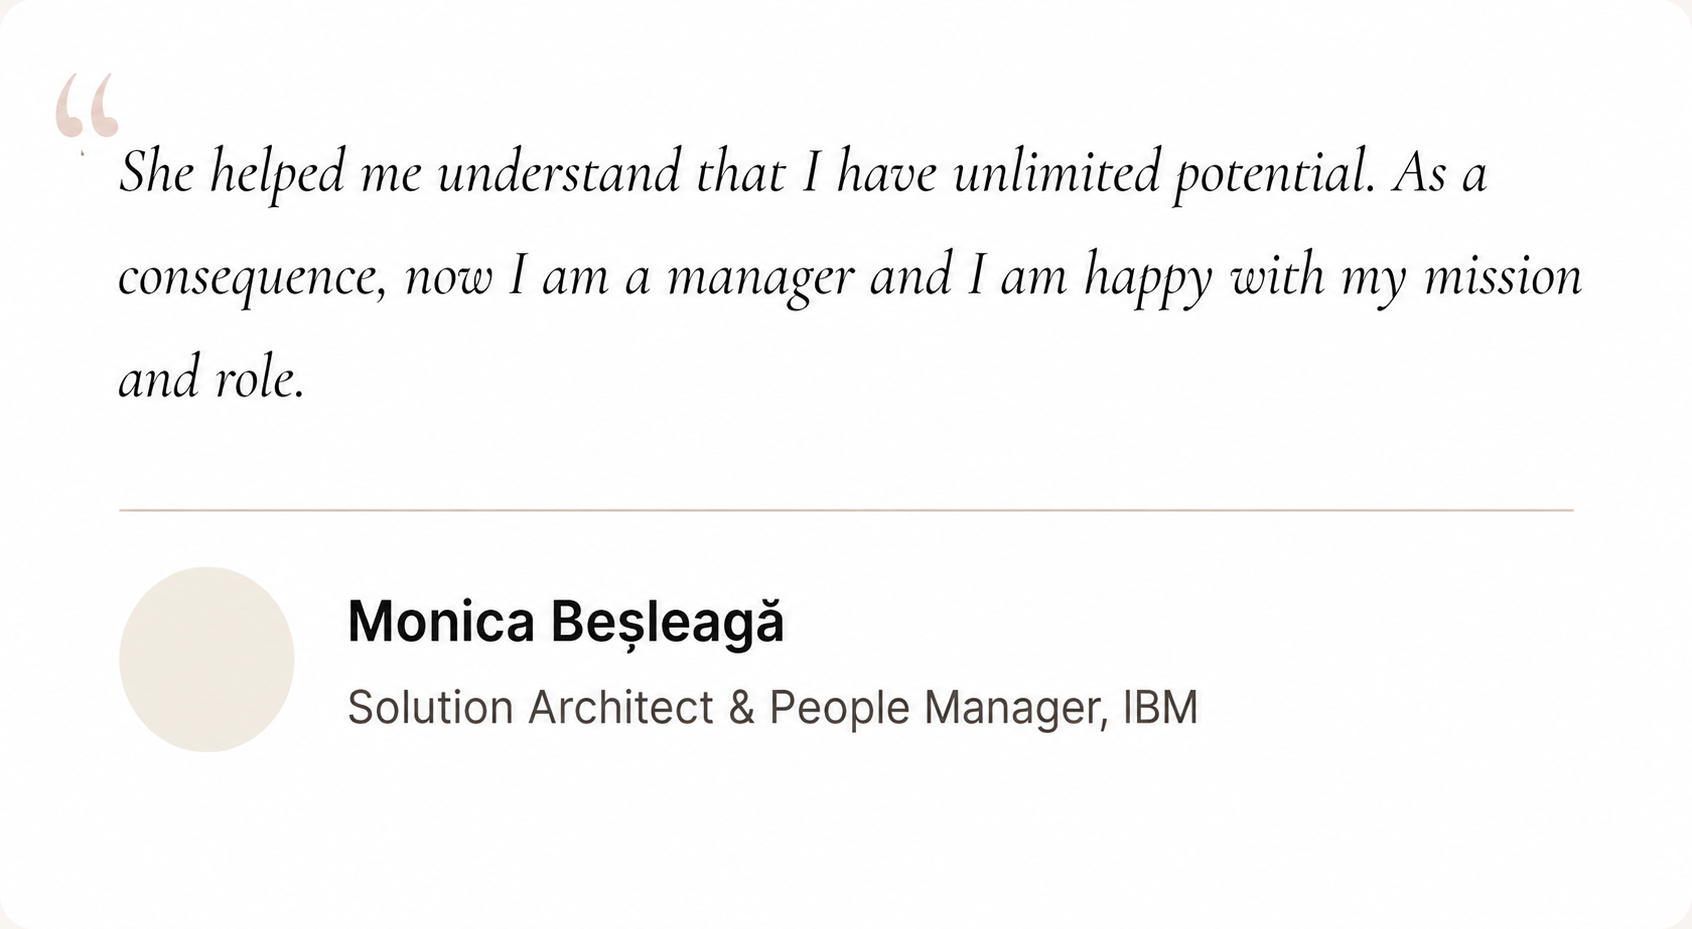Viewport: 1692px width, 929px height.
Task: Click the words "She helped me"
Action: tap(270, 174)
